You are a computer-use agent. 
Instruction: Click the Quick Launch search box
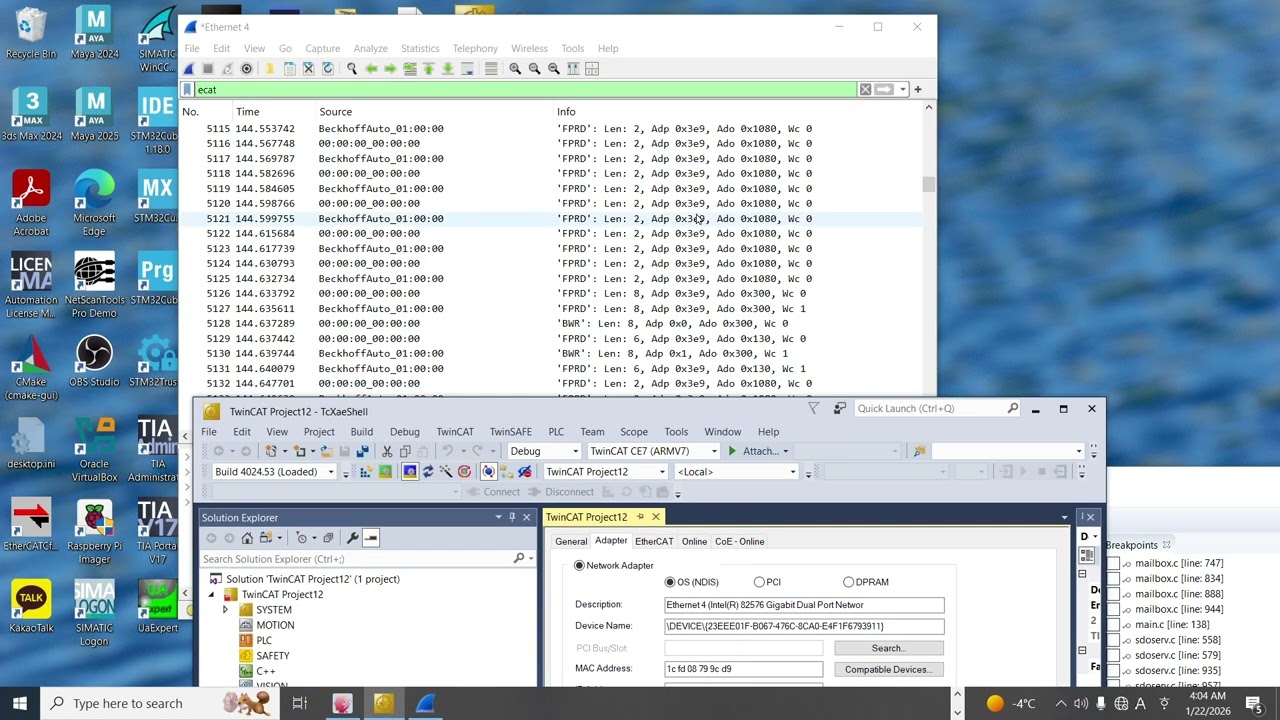pyautogui.click(x=937, y=408)
